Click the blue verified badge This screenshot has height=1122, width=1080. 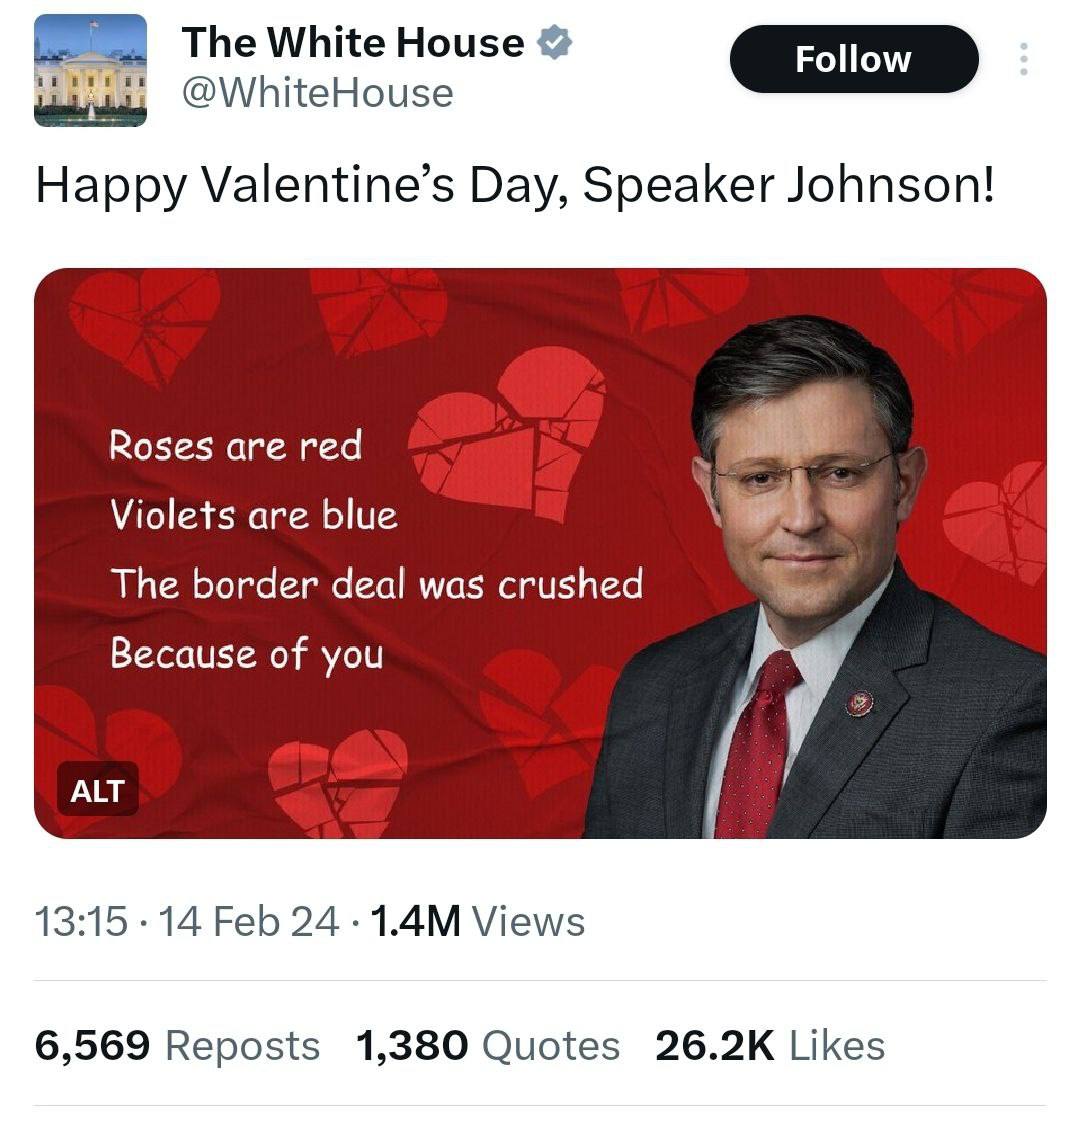click(554, 43)
